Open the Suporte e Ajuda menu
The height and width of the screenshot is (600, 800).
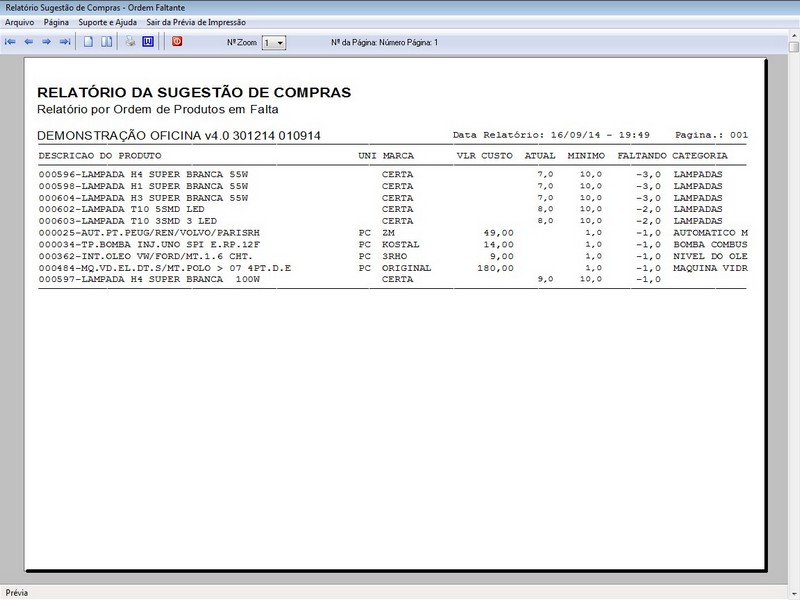tap(108, 22)
